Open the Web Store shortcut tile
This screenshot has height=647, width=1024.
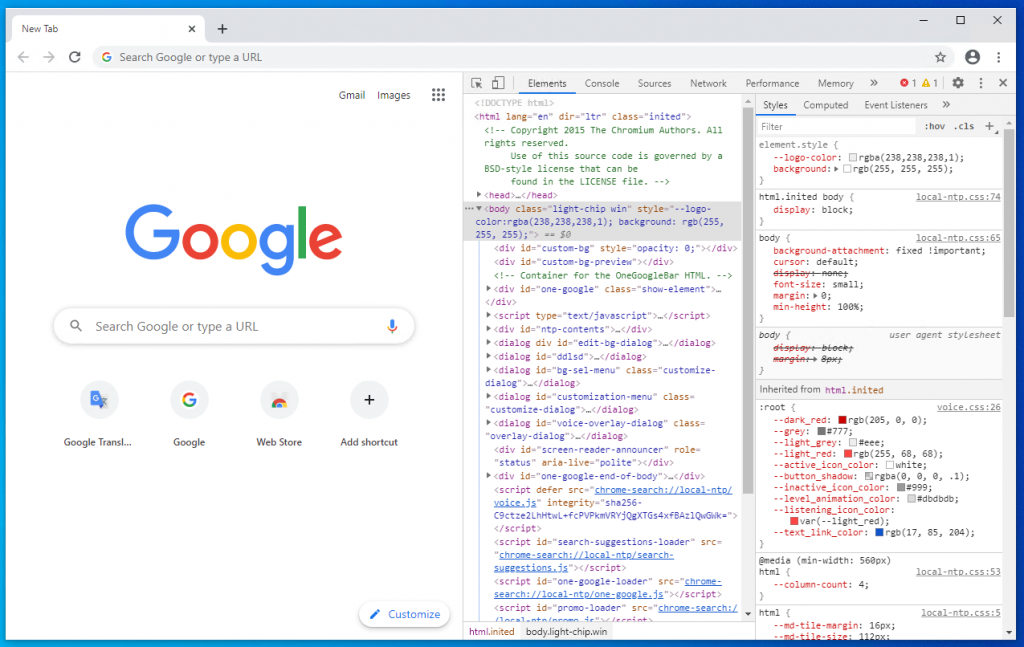point(279,400)
